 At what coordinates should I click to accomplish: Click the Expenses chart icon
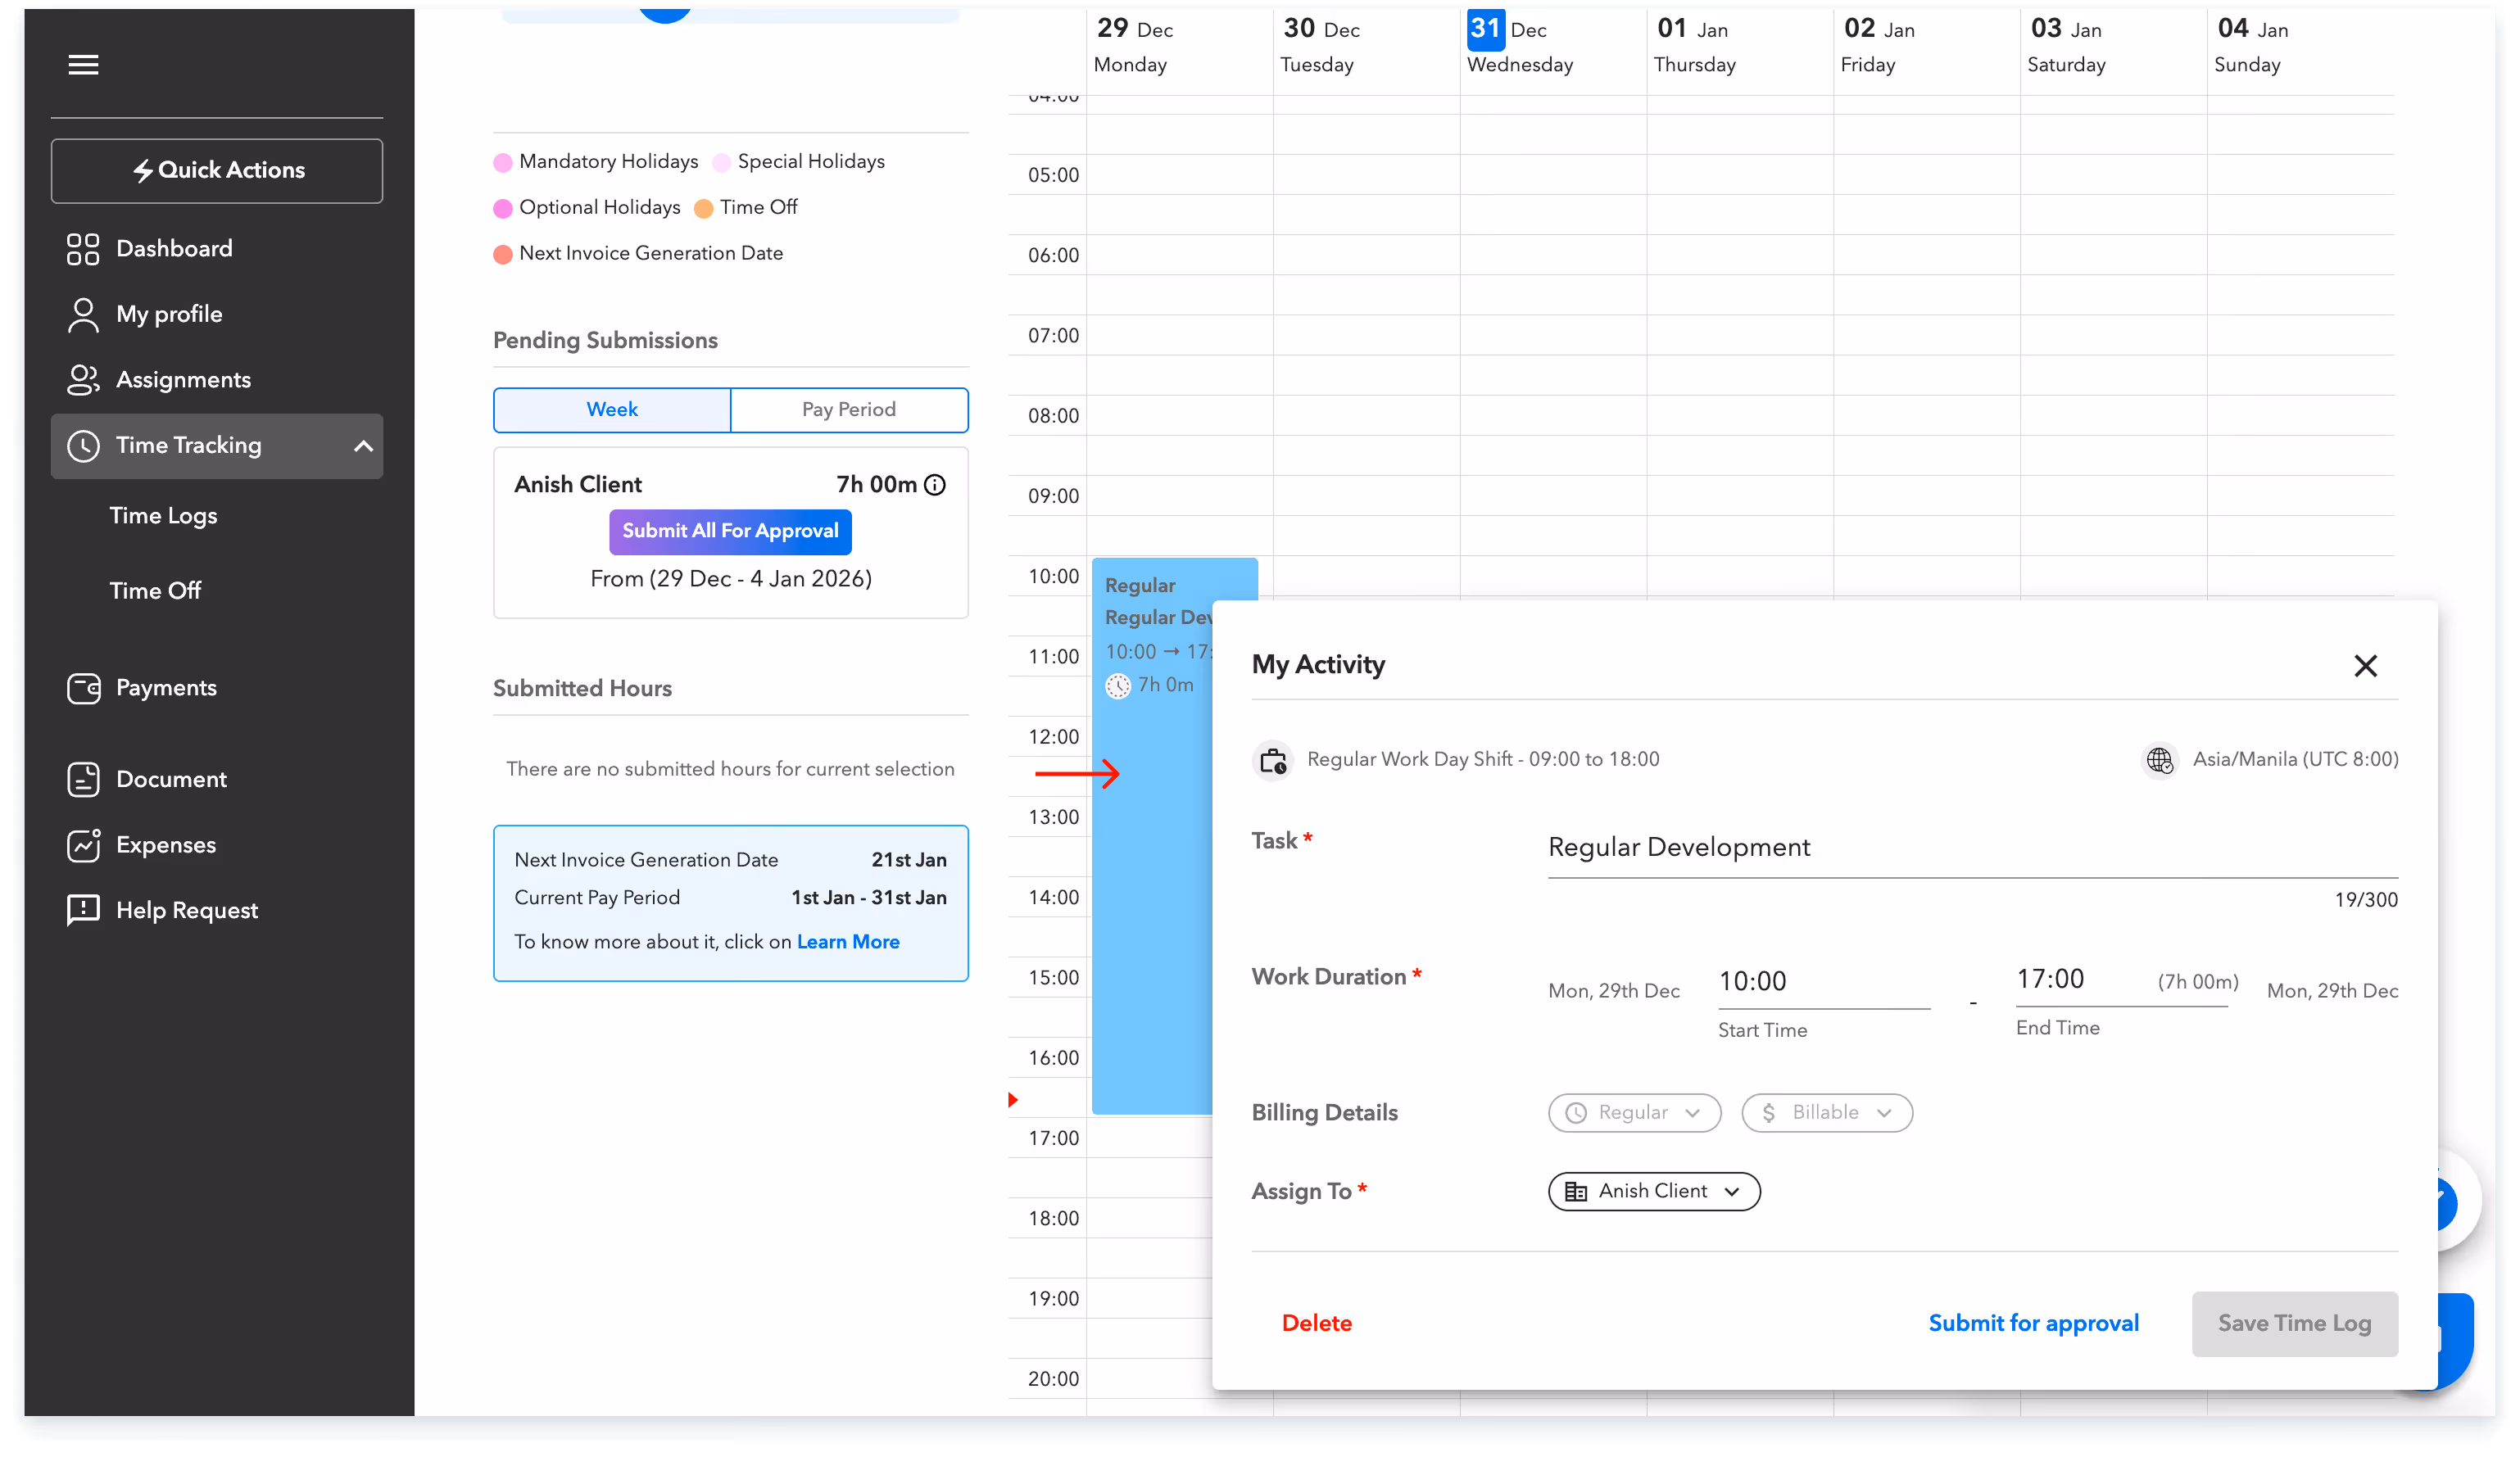83,845
